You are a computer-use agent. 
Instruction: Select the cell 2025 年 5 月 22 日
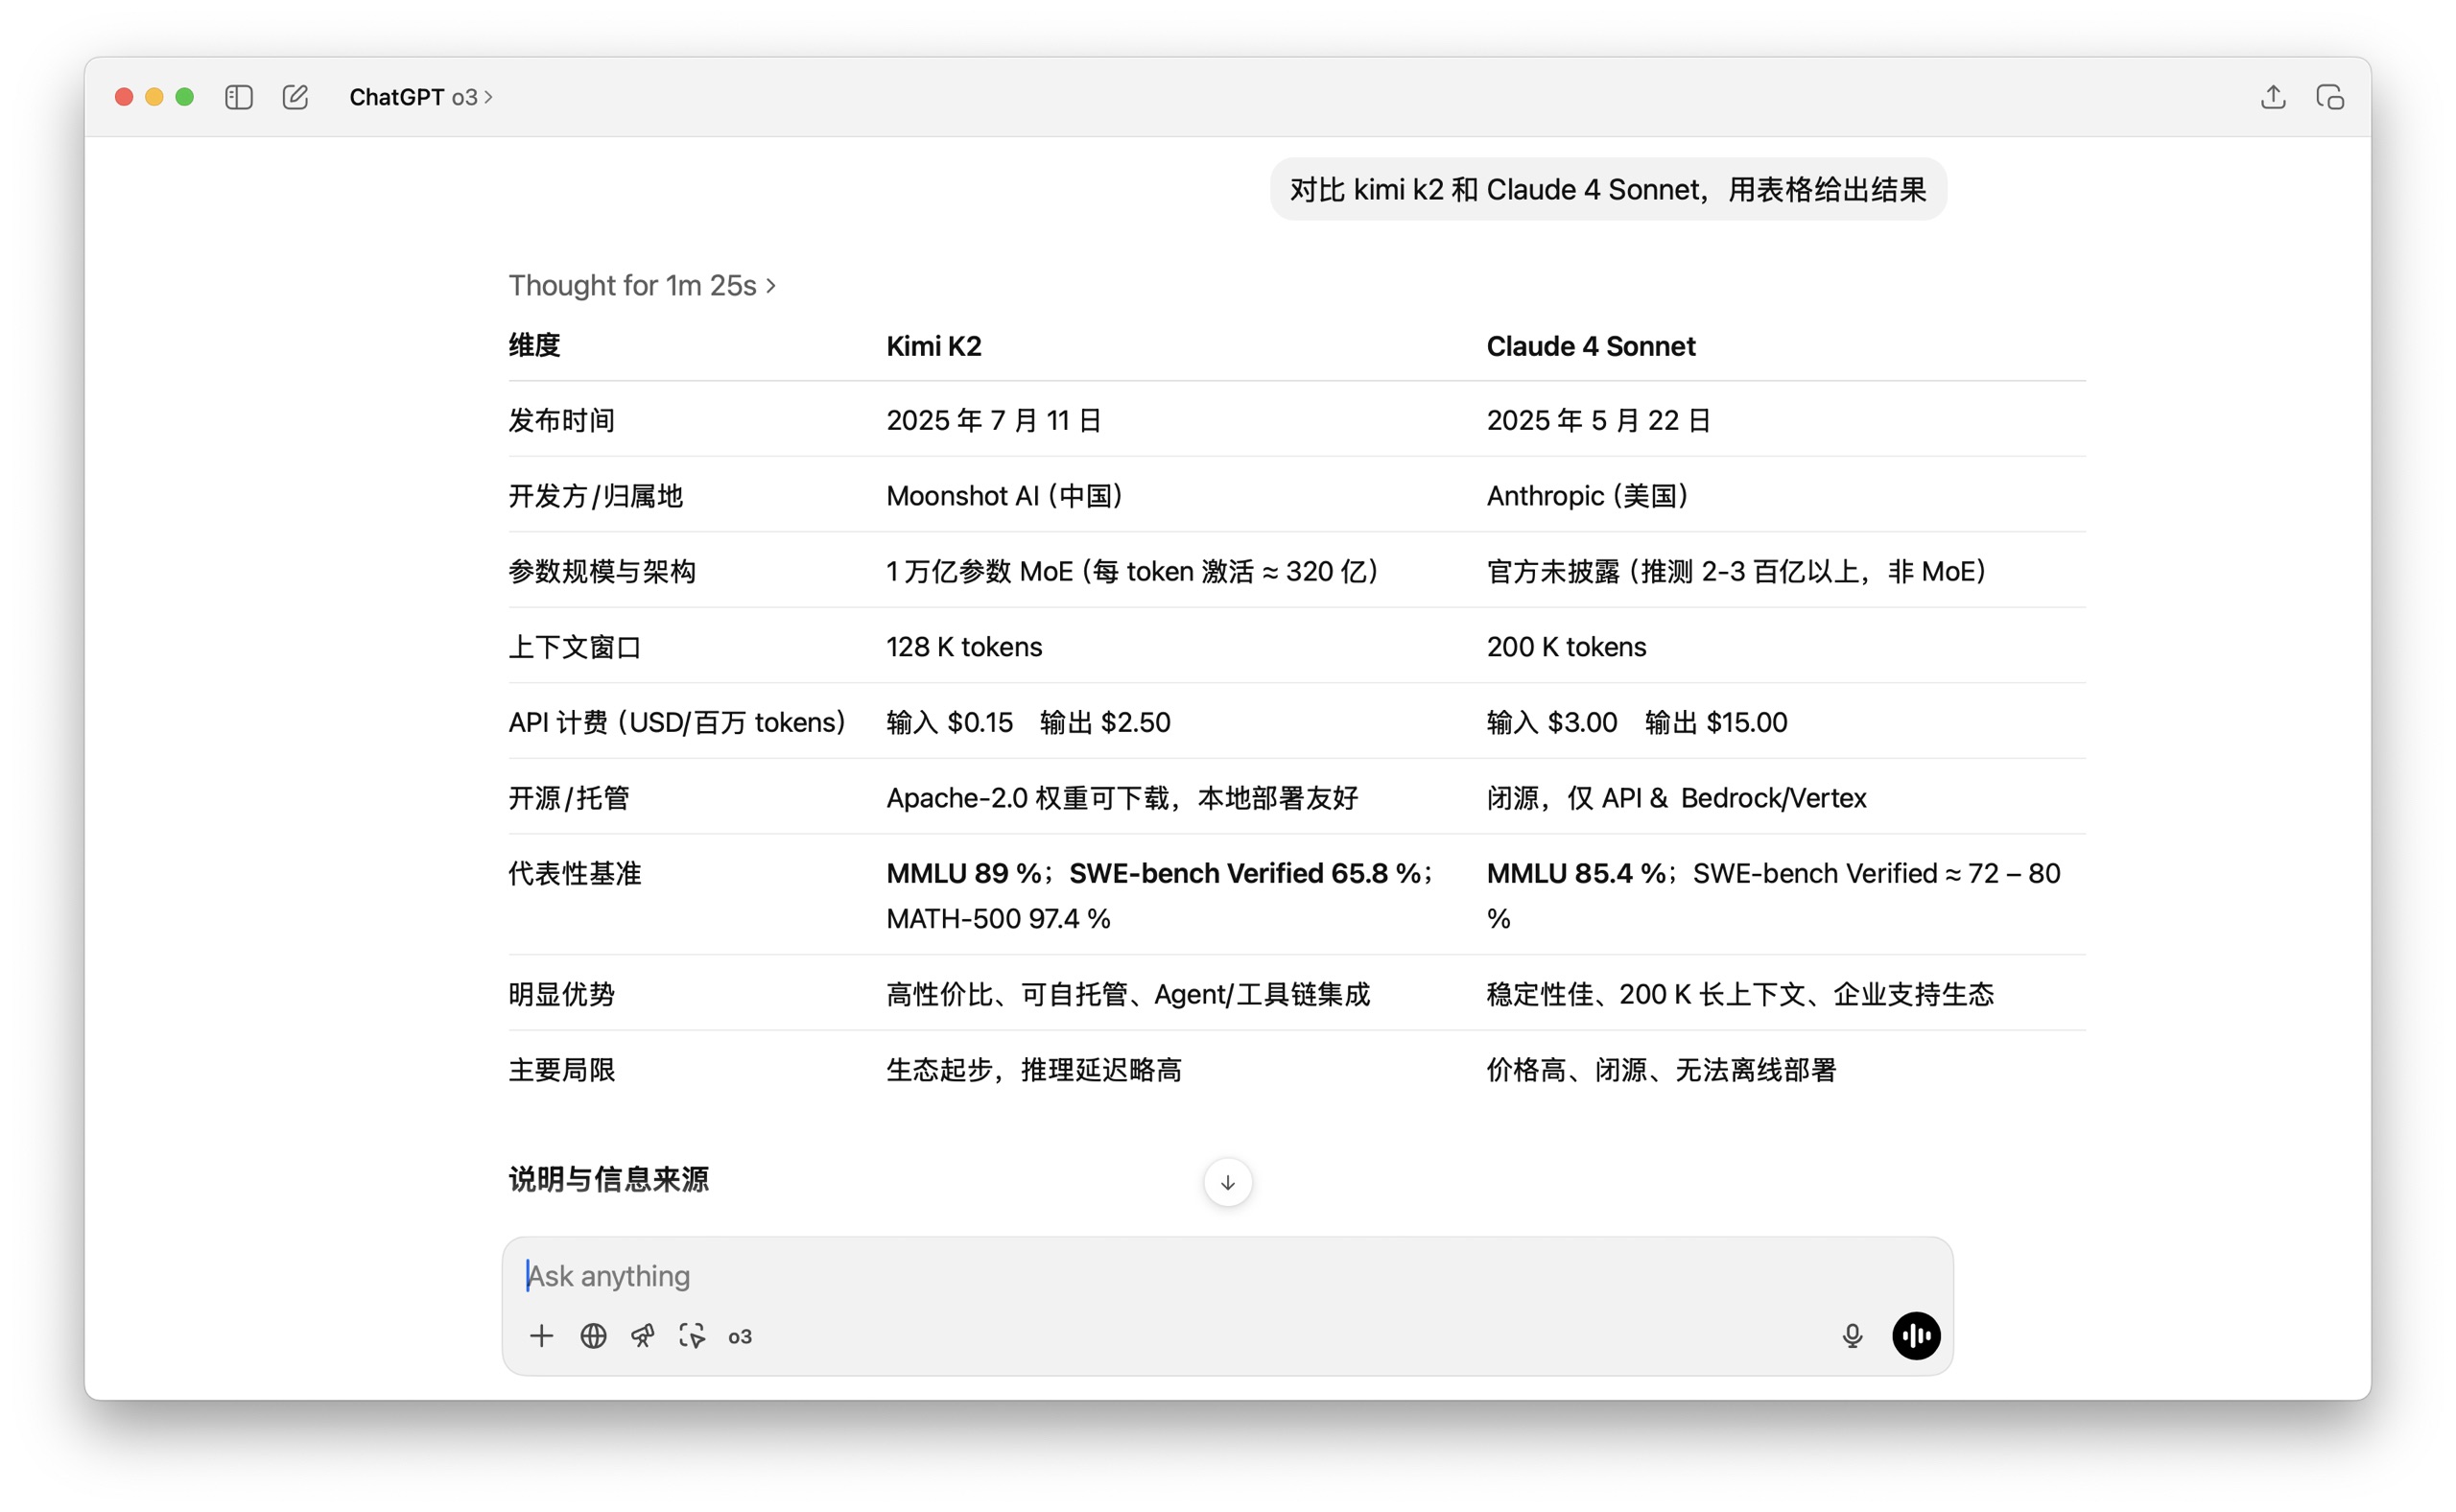coord(1598,420)
